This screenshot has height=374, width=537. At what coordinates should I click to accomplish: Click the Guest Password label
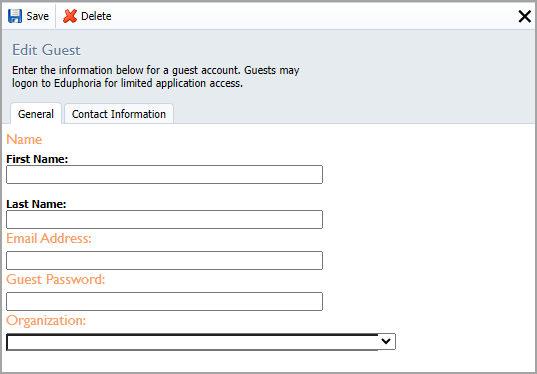pyautogui.click(x=55, y=279)
